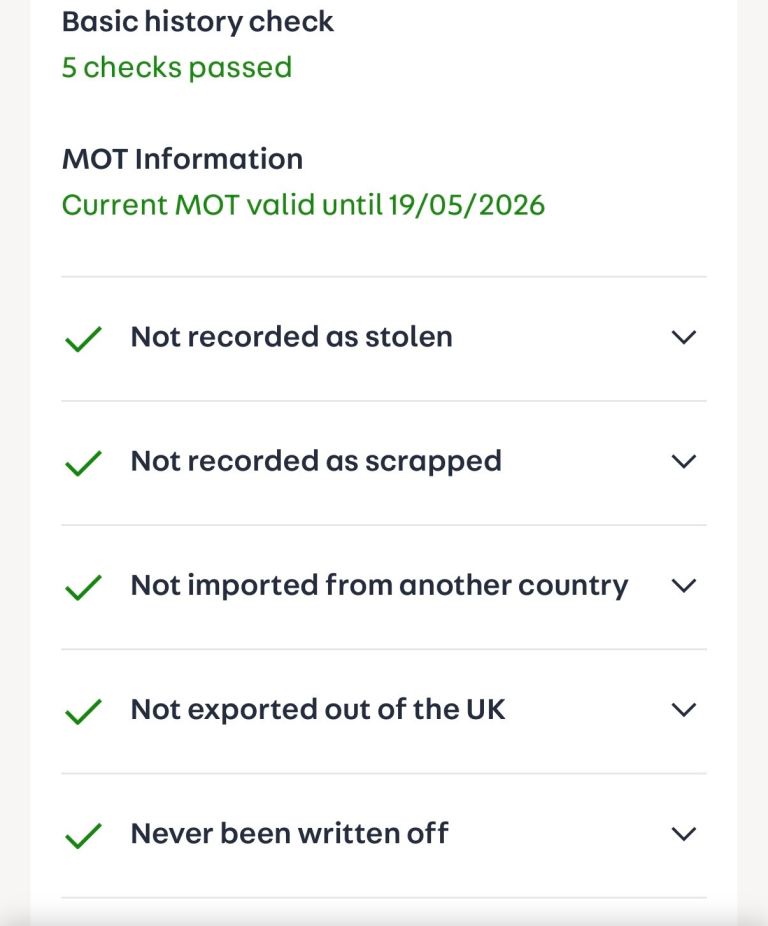Open the Not recorded as scrapped row label
This screenshot has width=768, height=926.
316,461
